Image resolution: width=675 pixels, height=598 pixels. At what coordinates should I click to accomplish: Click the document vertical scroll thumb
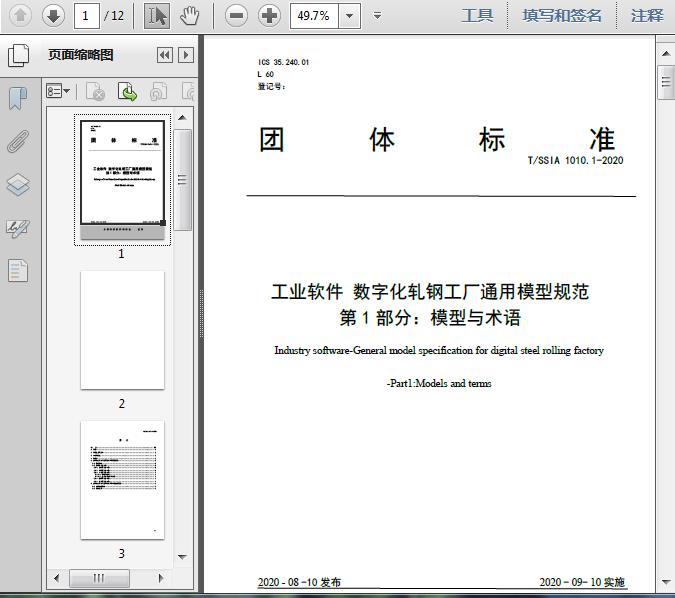[x=666, y=82]
